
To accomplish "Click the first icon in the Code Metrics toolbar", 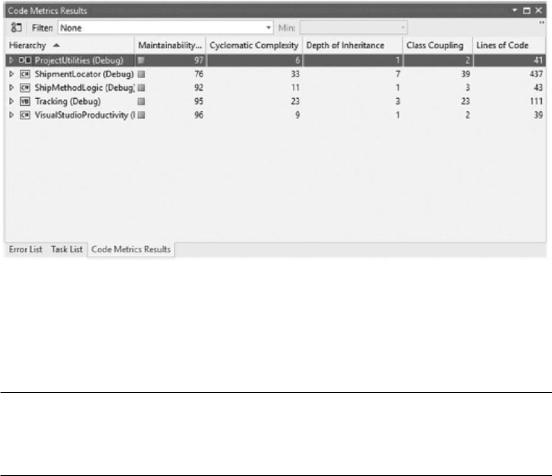I will tap(16, 27).
